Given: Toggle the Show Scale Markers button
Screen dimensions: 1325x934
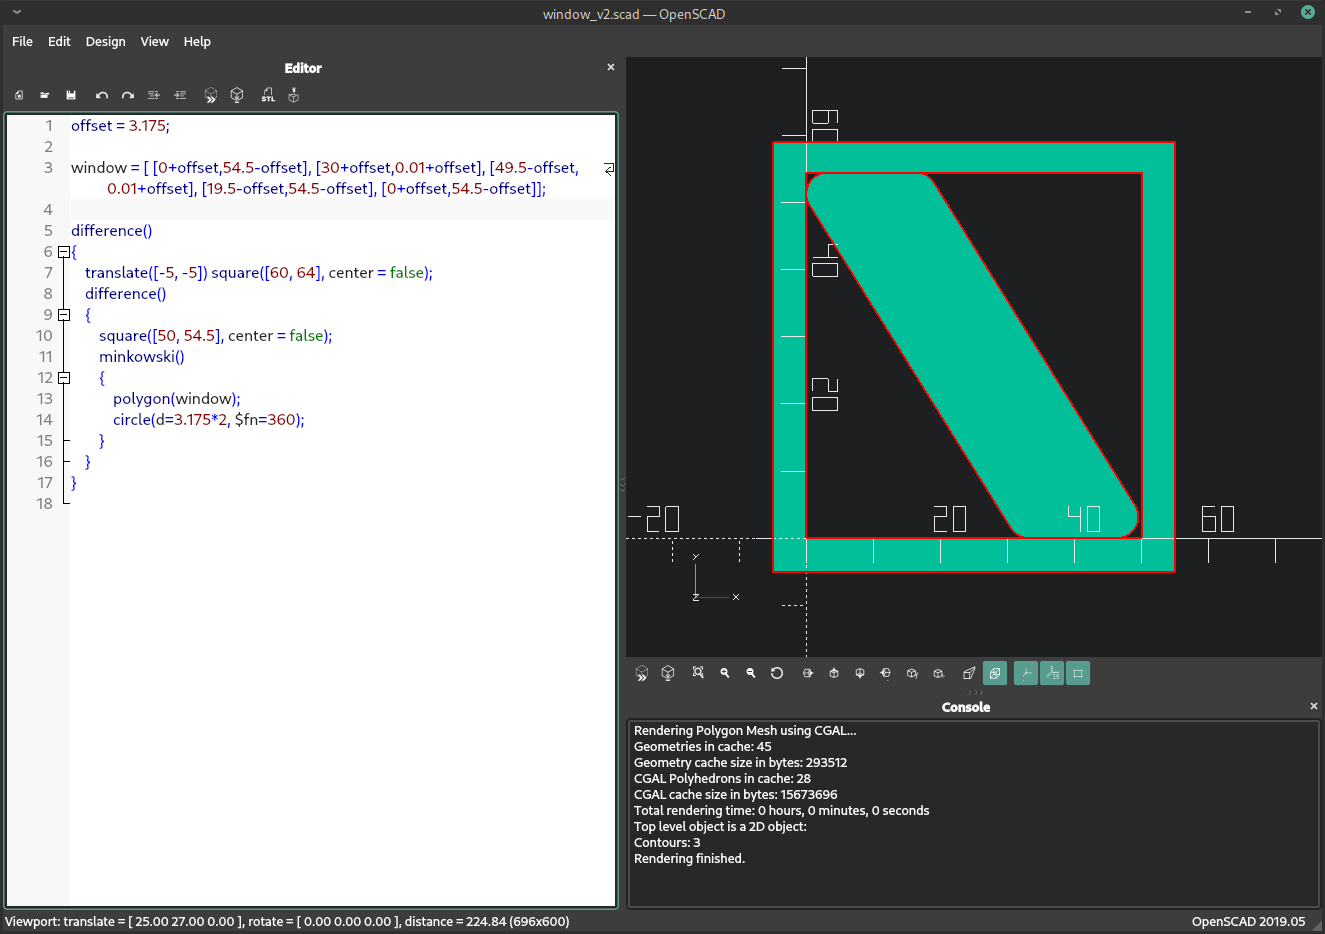Looking at the screenshot, I should click(x=1052, y=673).
